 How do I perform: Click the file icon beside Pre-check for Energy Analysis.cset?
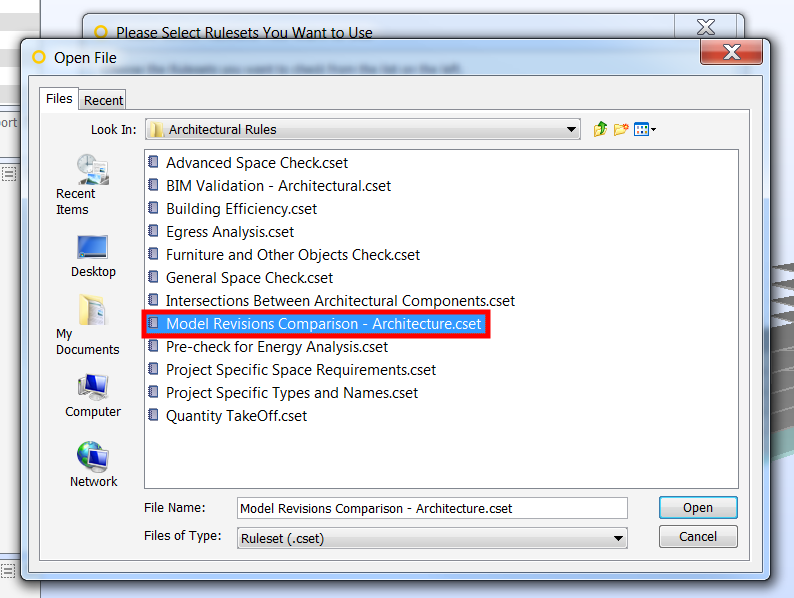tap(153, 346)
